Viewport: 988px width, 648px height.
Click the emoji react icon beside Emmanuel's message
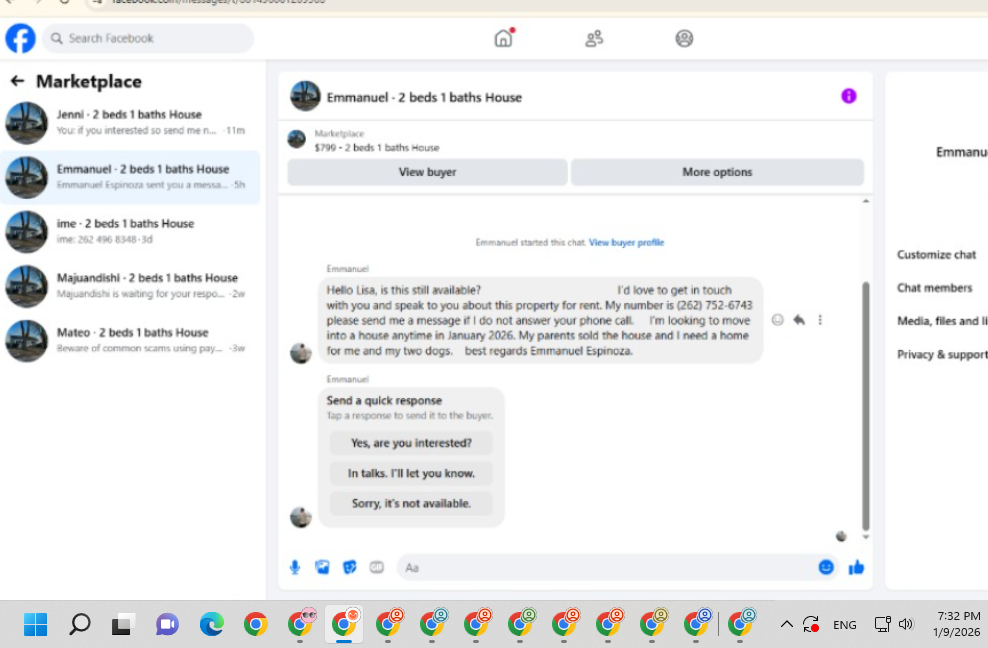click(778, 320)
